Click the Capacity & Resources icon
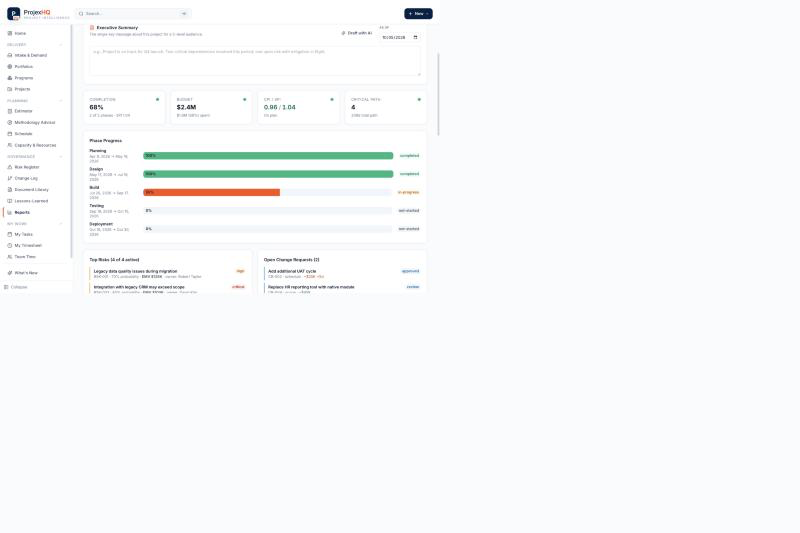Screen dimensions: 800x533 10,145
